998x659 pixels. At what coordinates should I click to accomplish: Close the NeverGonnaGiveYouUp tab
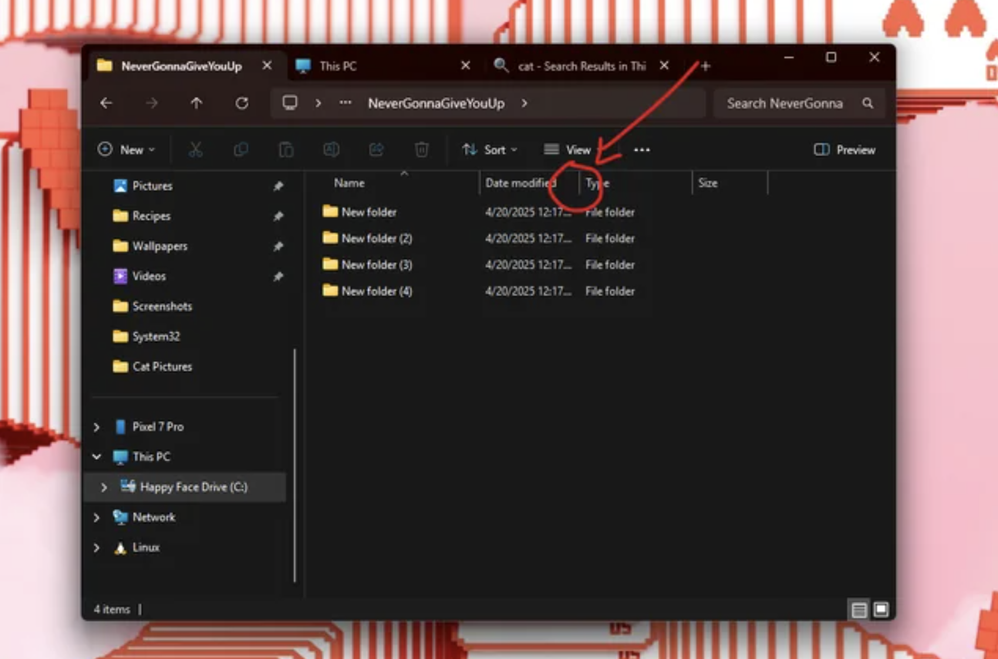coord(267,66)
